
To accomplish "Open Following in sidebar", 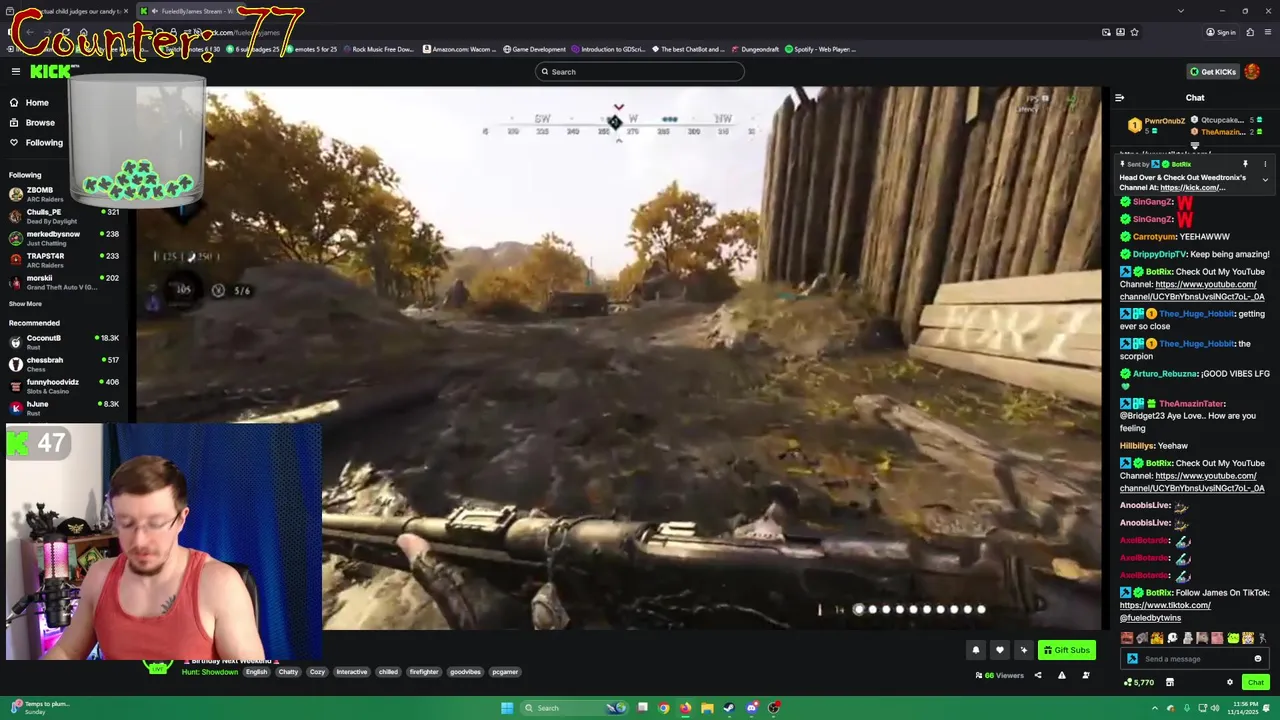I will [x=35, y=142].
